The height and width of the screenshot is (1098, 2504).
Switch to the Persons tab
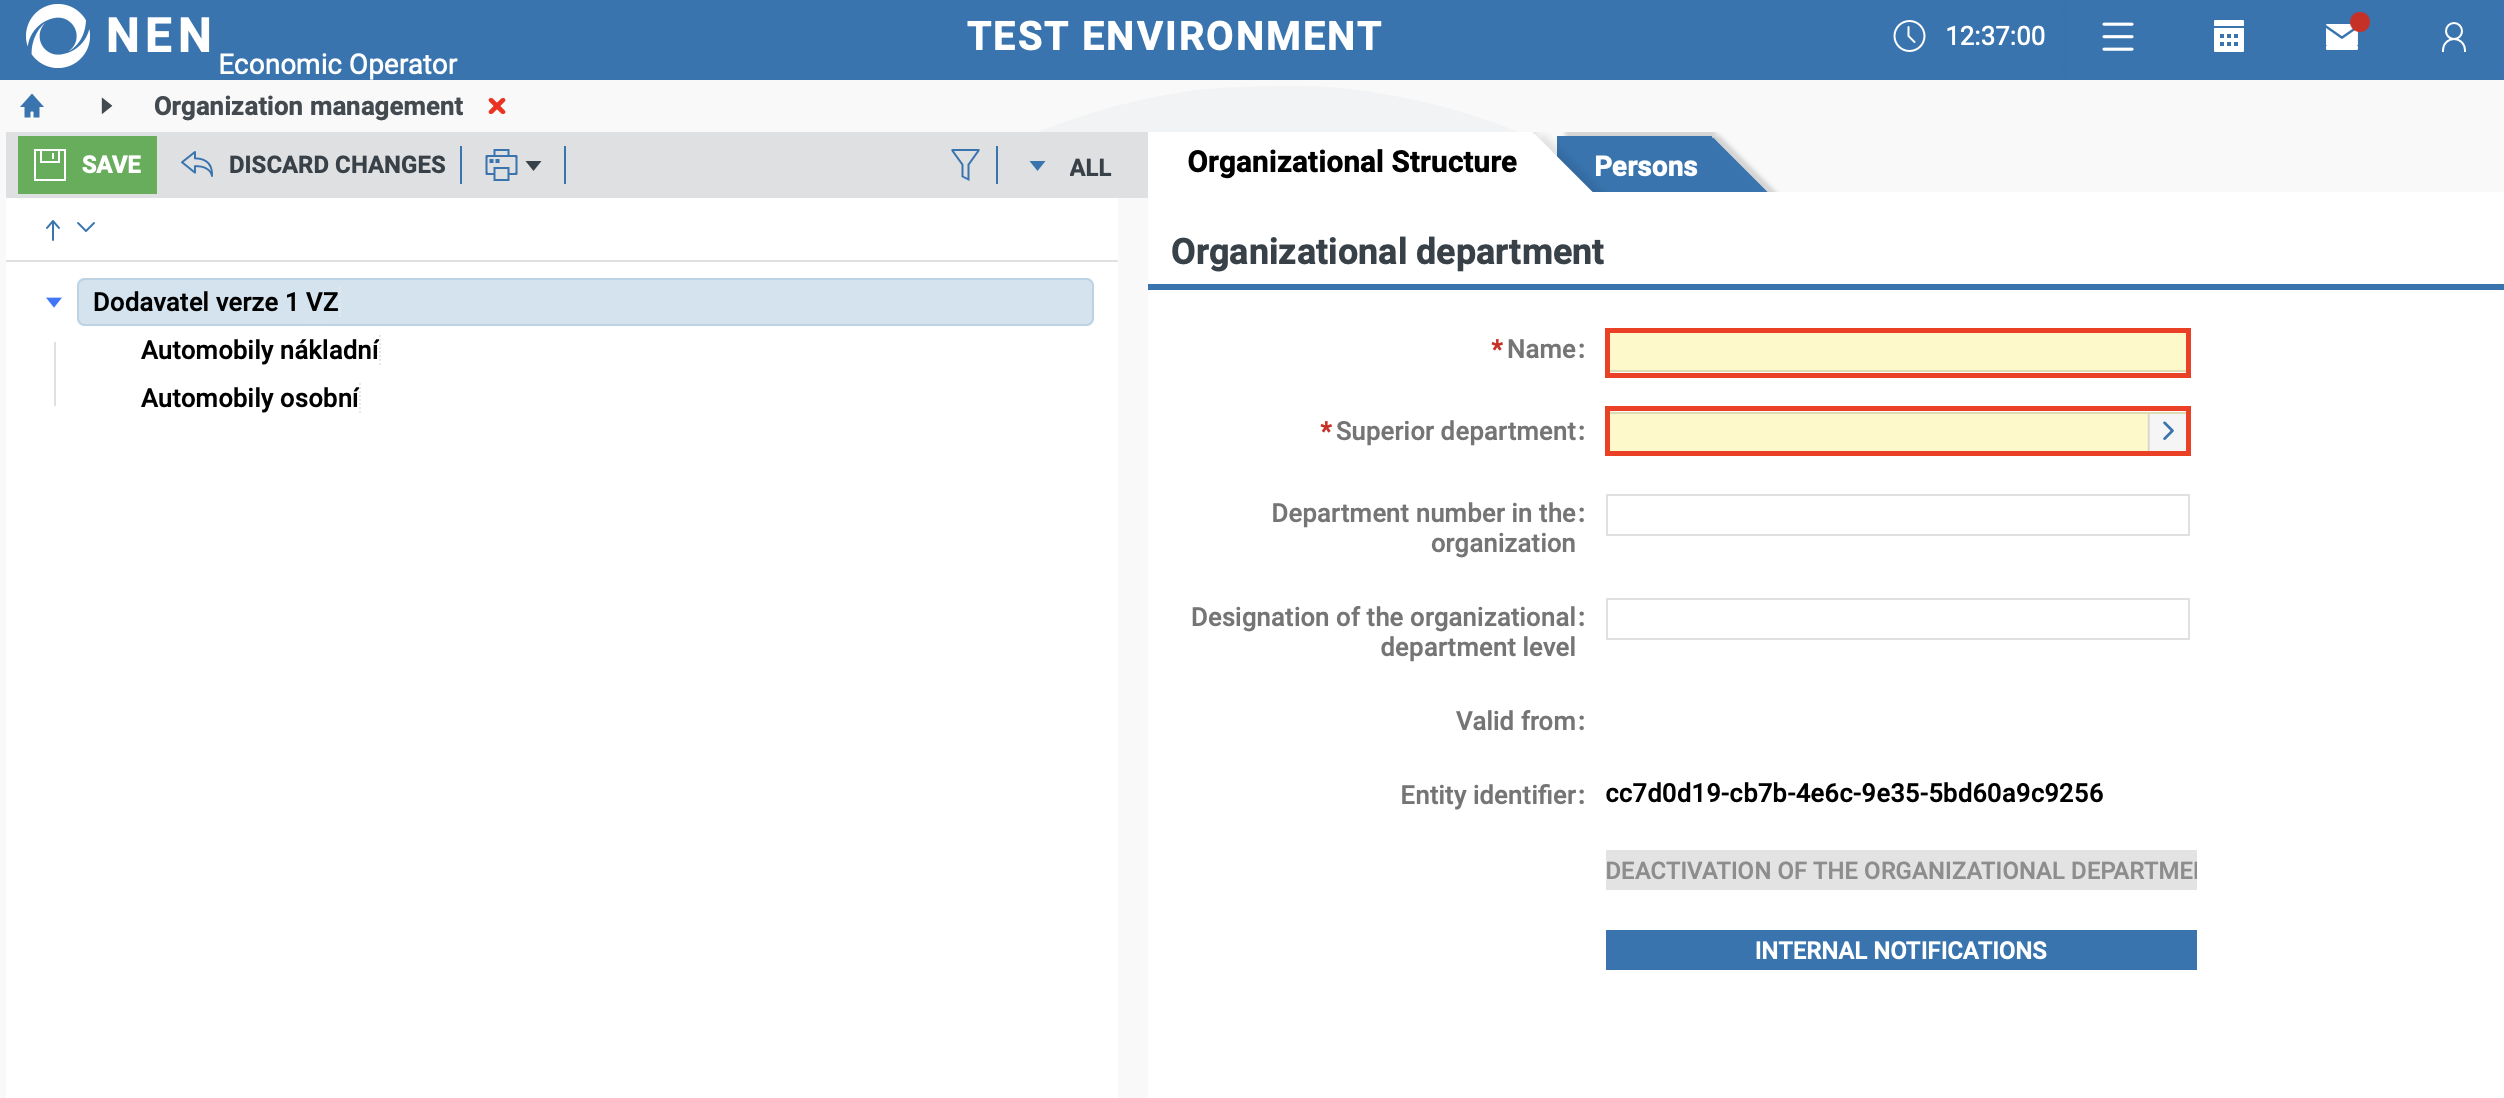pos(1645,166)
